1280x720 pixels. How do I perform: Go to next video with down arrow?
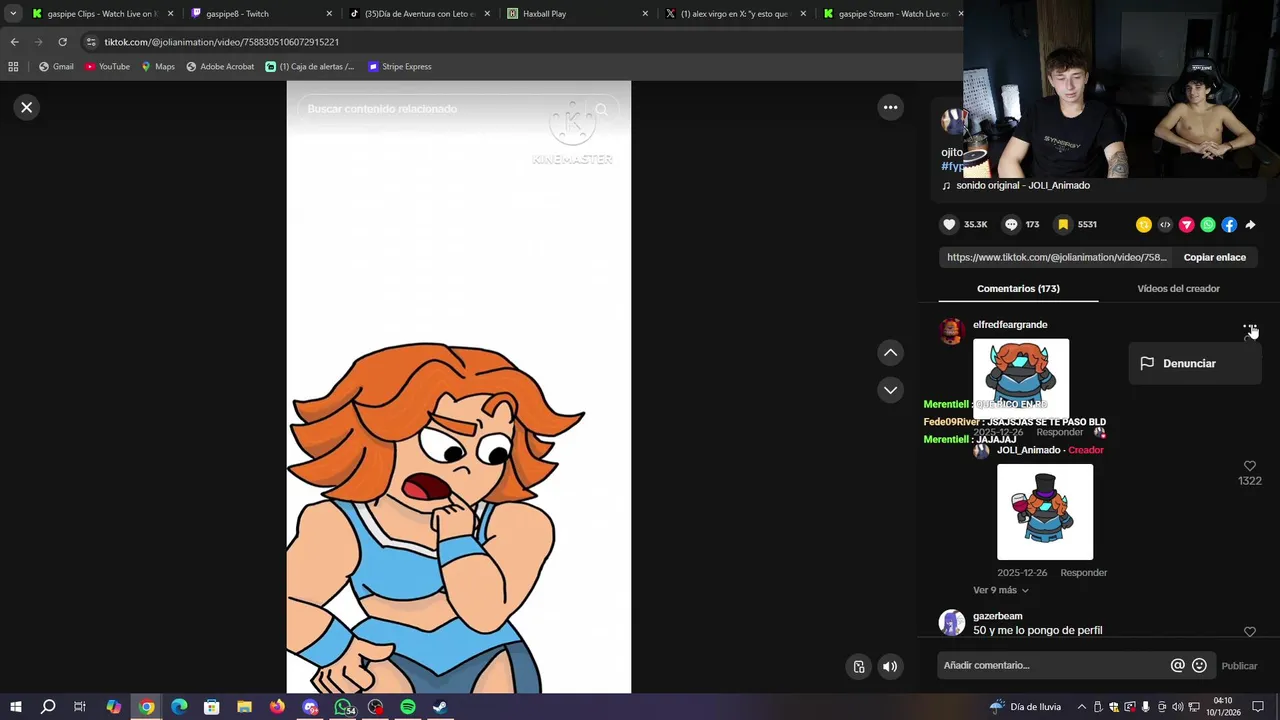pos(890,390)
